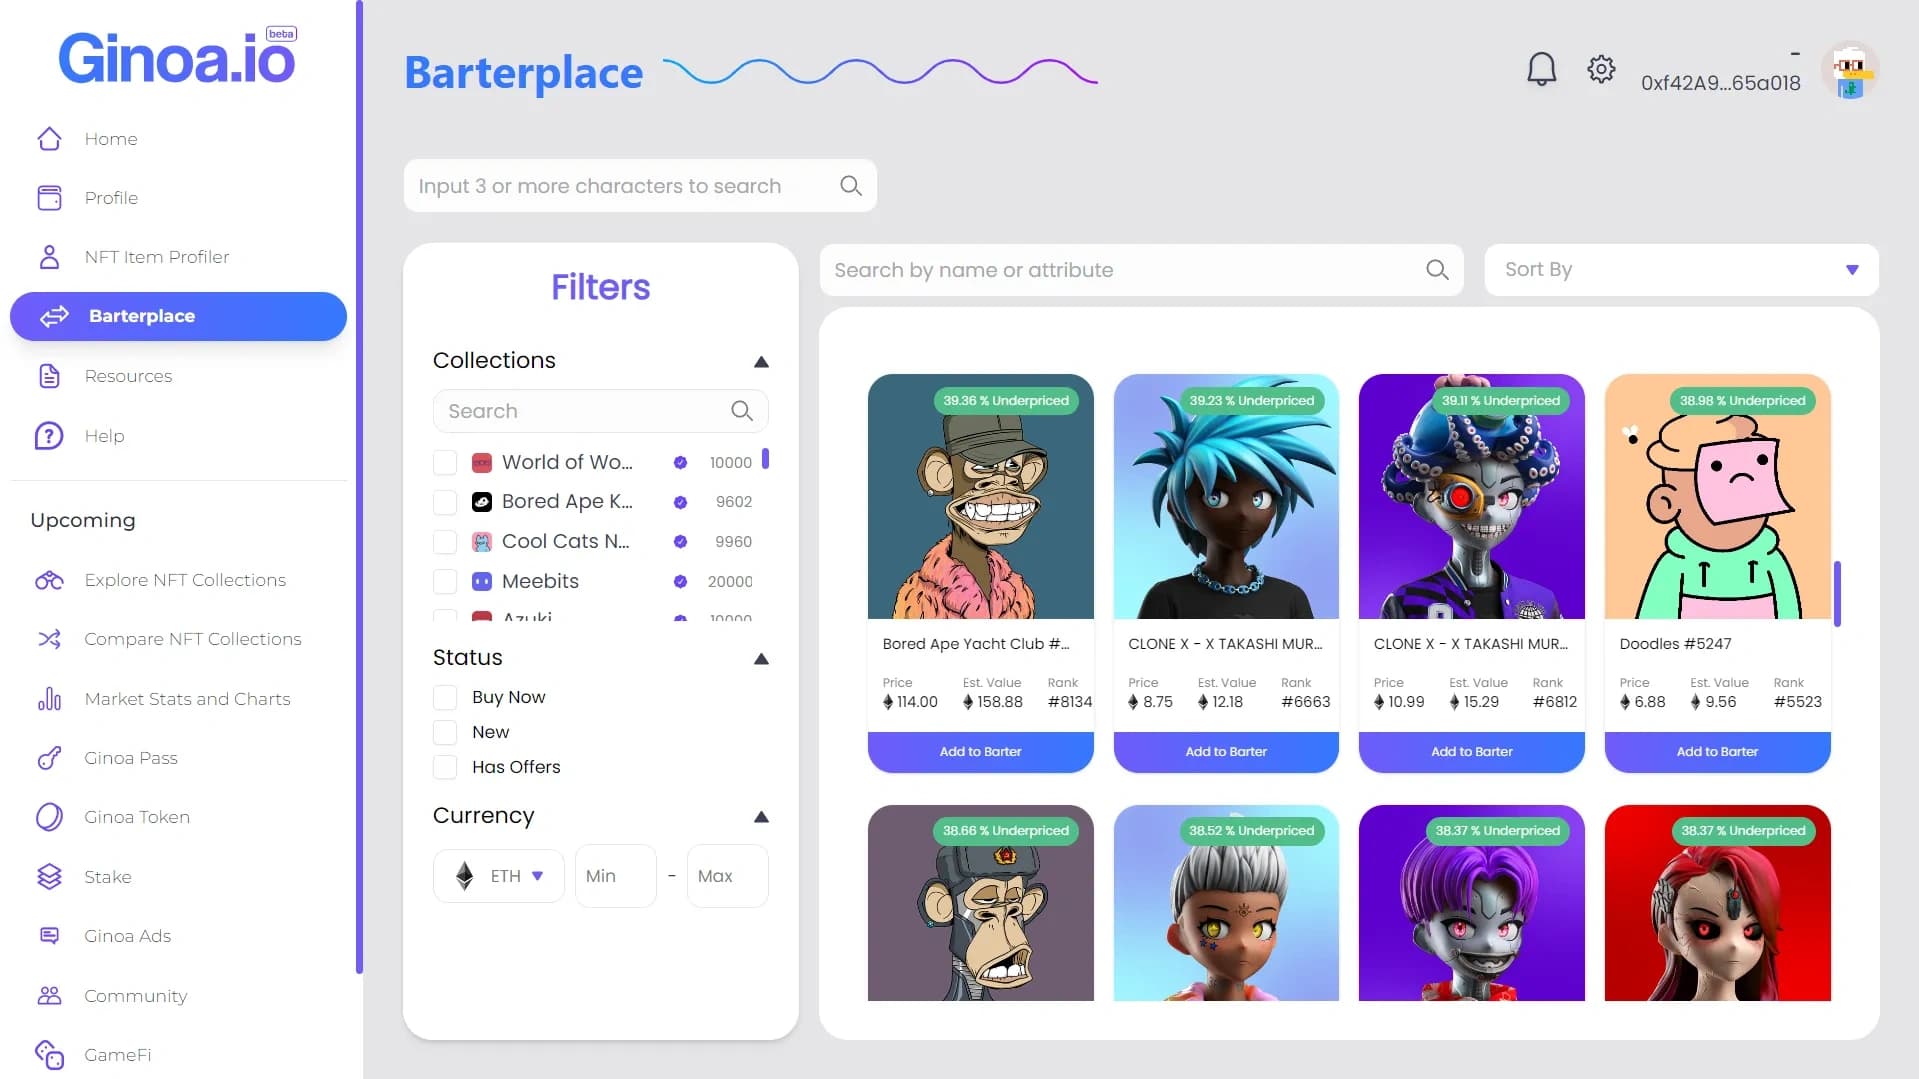Click the Community people icon
The height and width of the screenshot is (1079, 1919).
coord(49,996)
